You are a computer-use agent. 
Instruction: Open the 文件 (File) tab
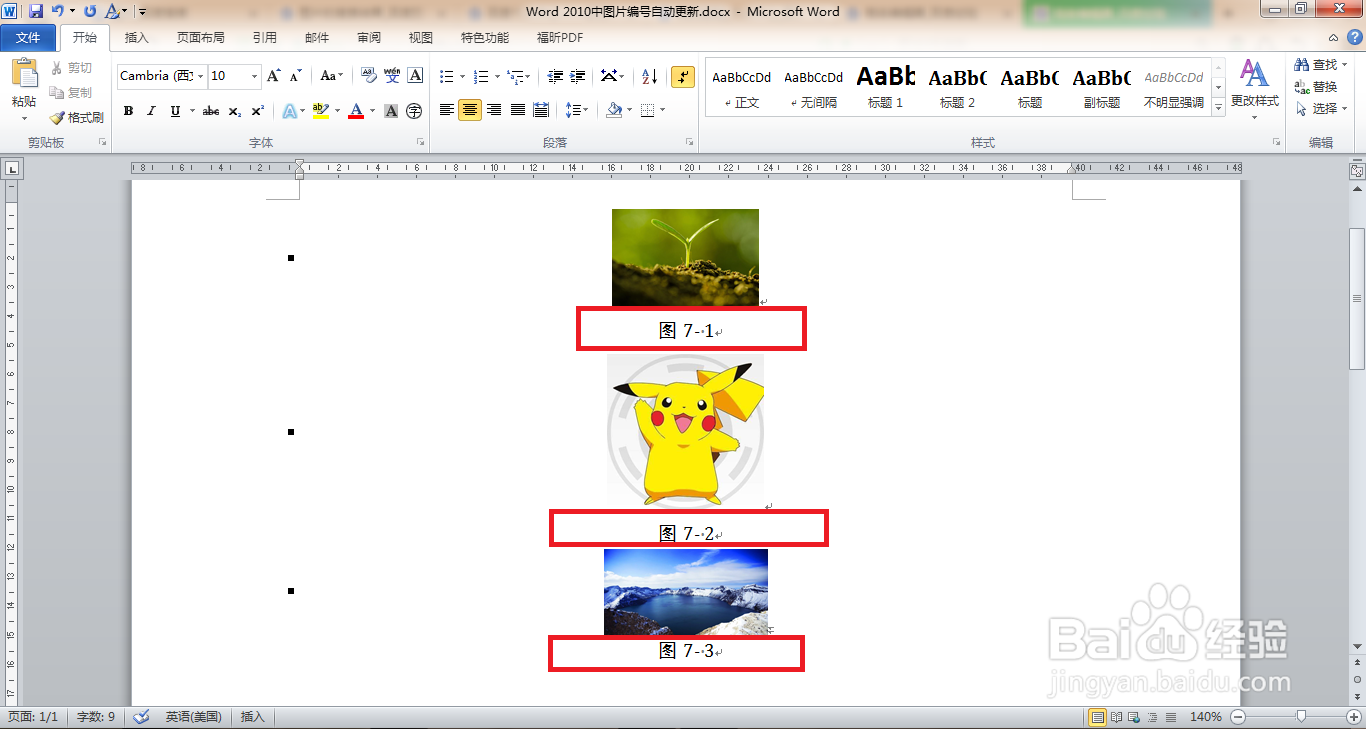pyautogui.click(x=28, y=38)
